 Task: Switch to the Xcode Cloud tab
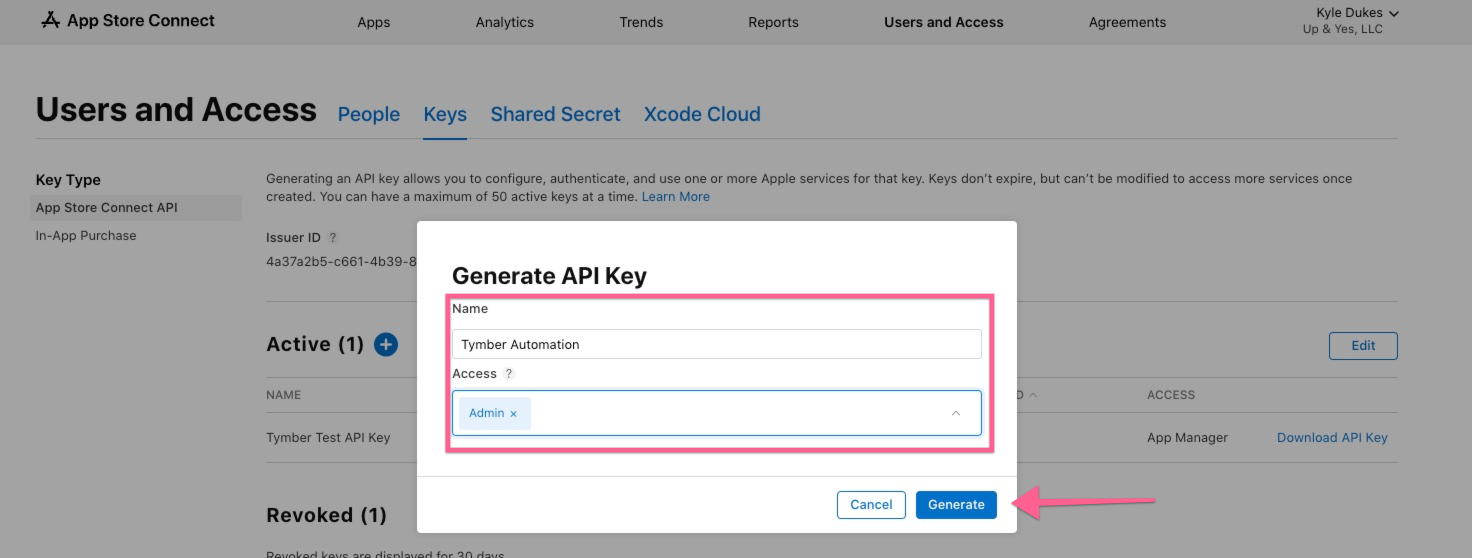click(x=702, y=115)
